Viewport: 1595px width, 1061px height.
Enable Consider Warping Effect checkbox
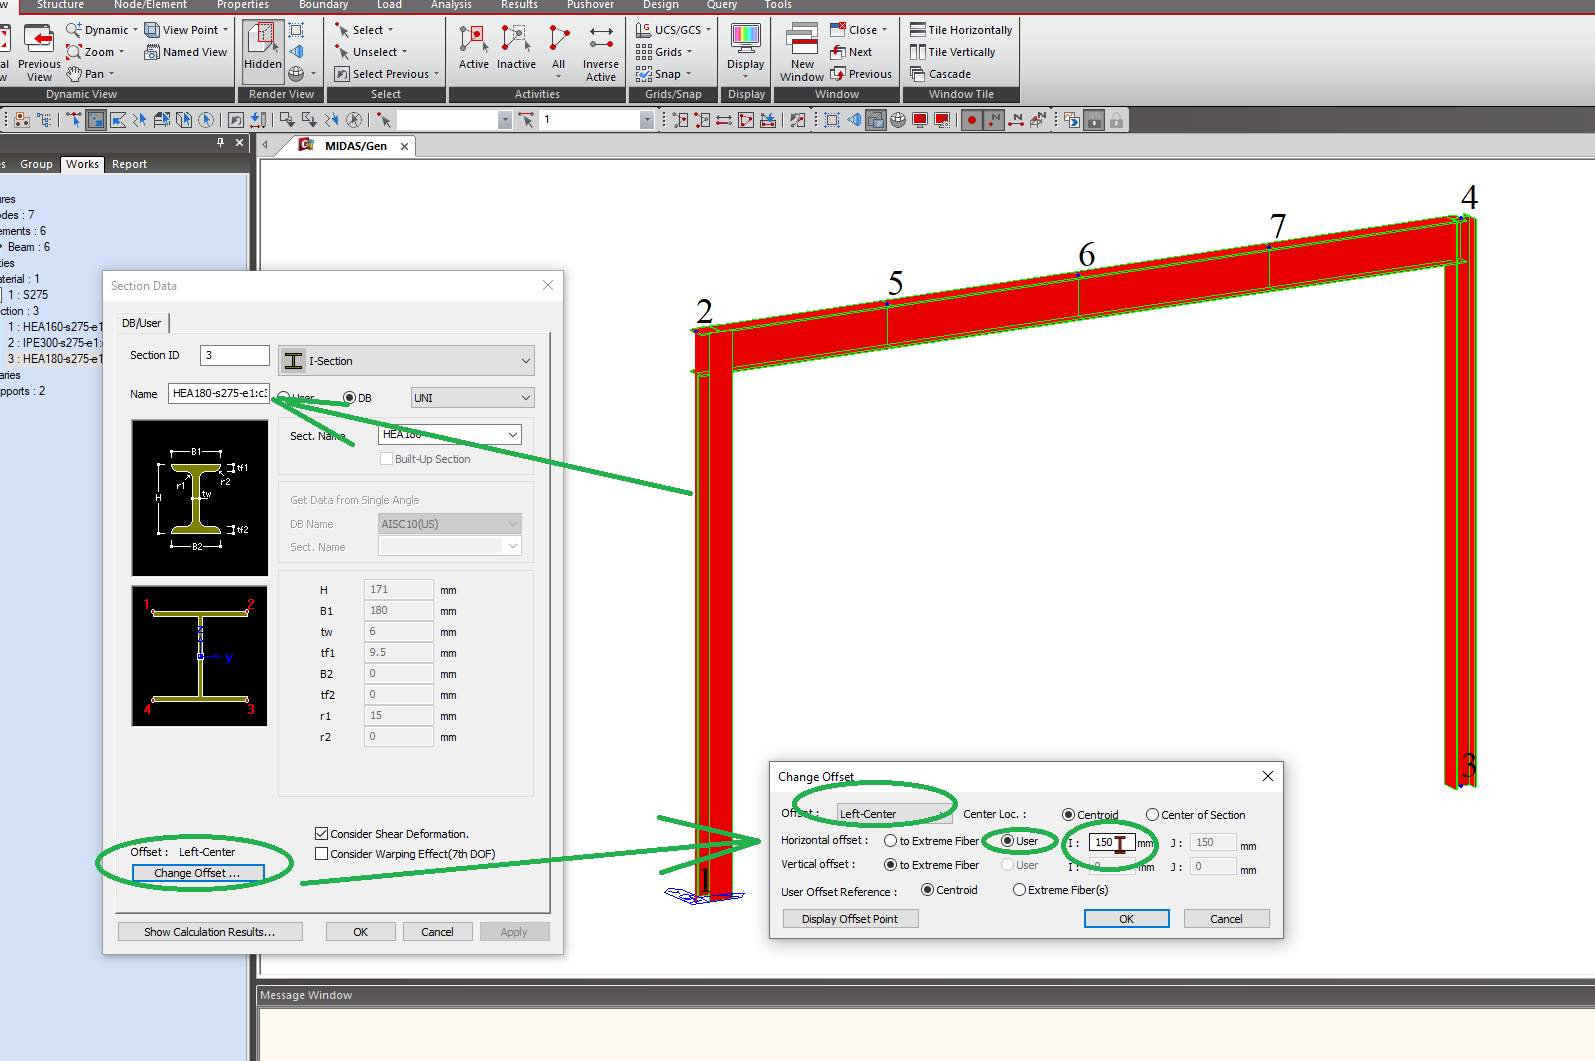pos(321,854)
